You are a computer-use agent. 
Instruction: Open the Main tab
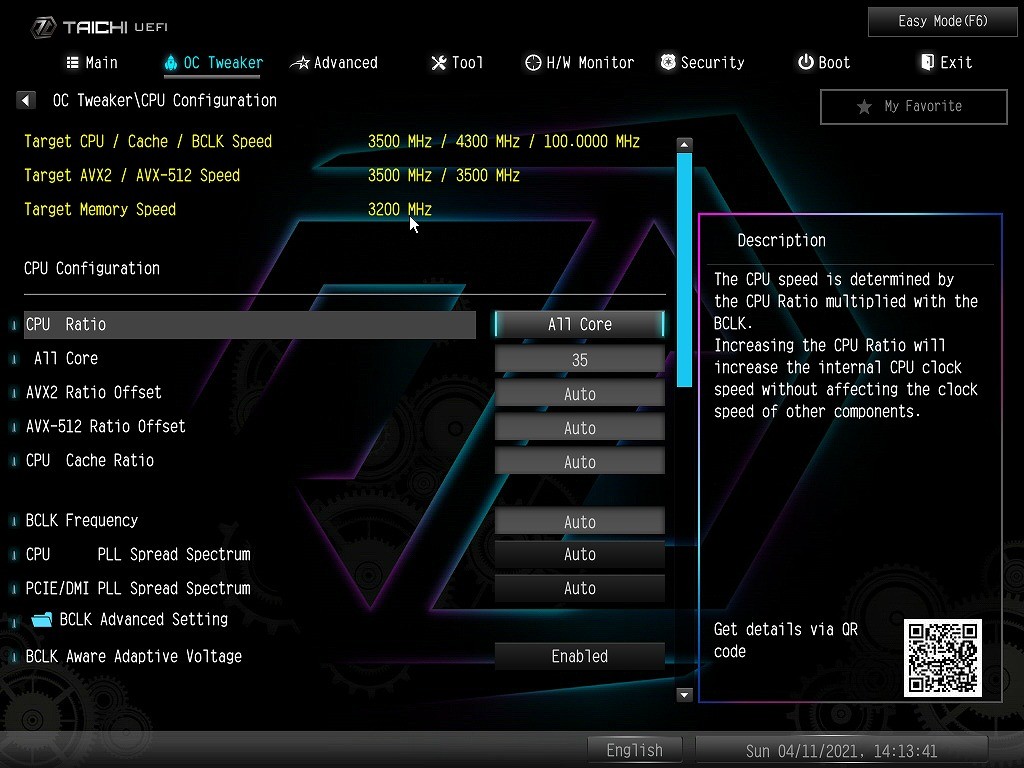pos(92,63)
